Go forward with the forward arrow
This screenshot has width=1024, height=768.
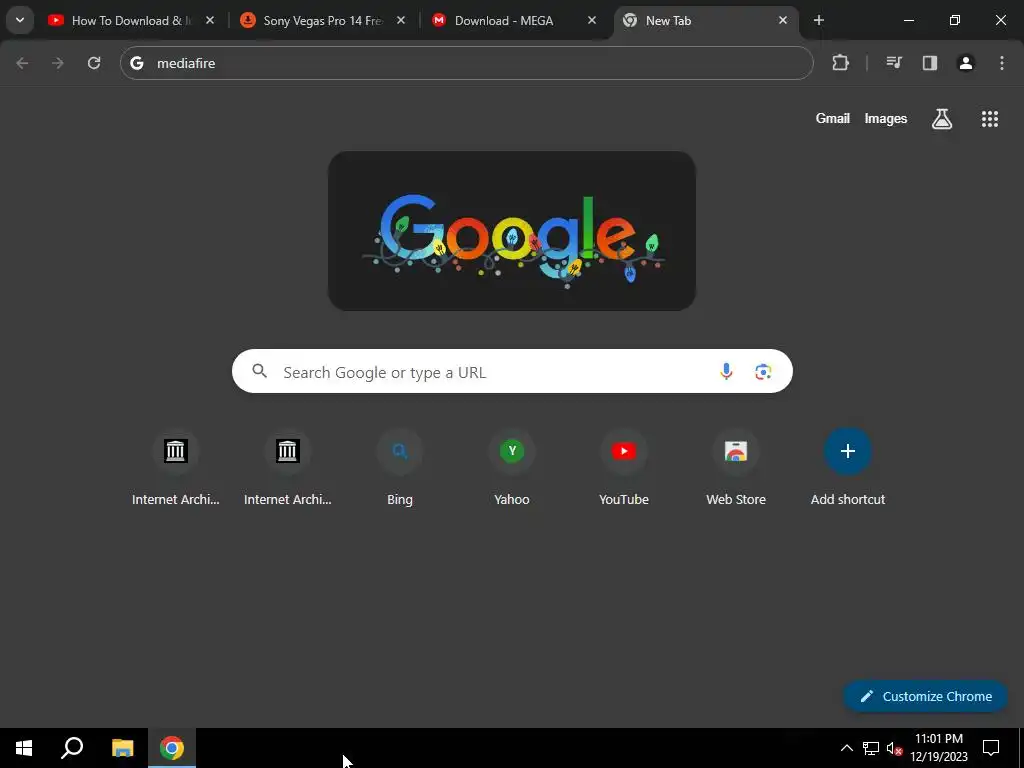tap(58, 63)
